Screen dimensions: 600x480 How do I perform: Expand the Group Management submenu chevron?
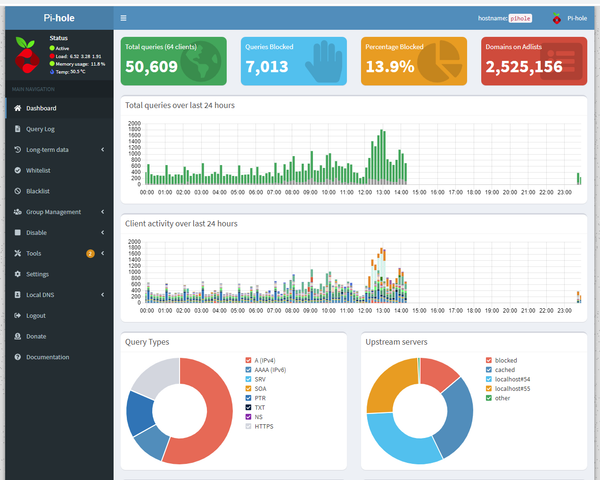(103, 212)
